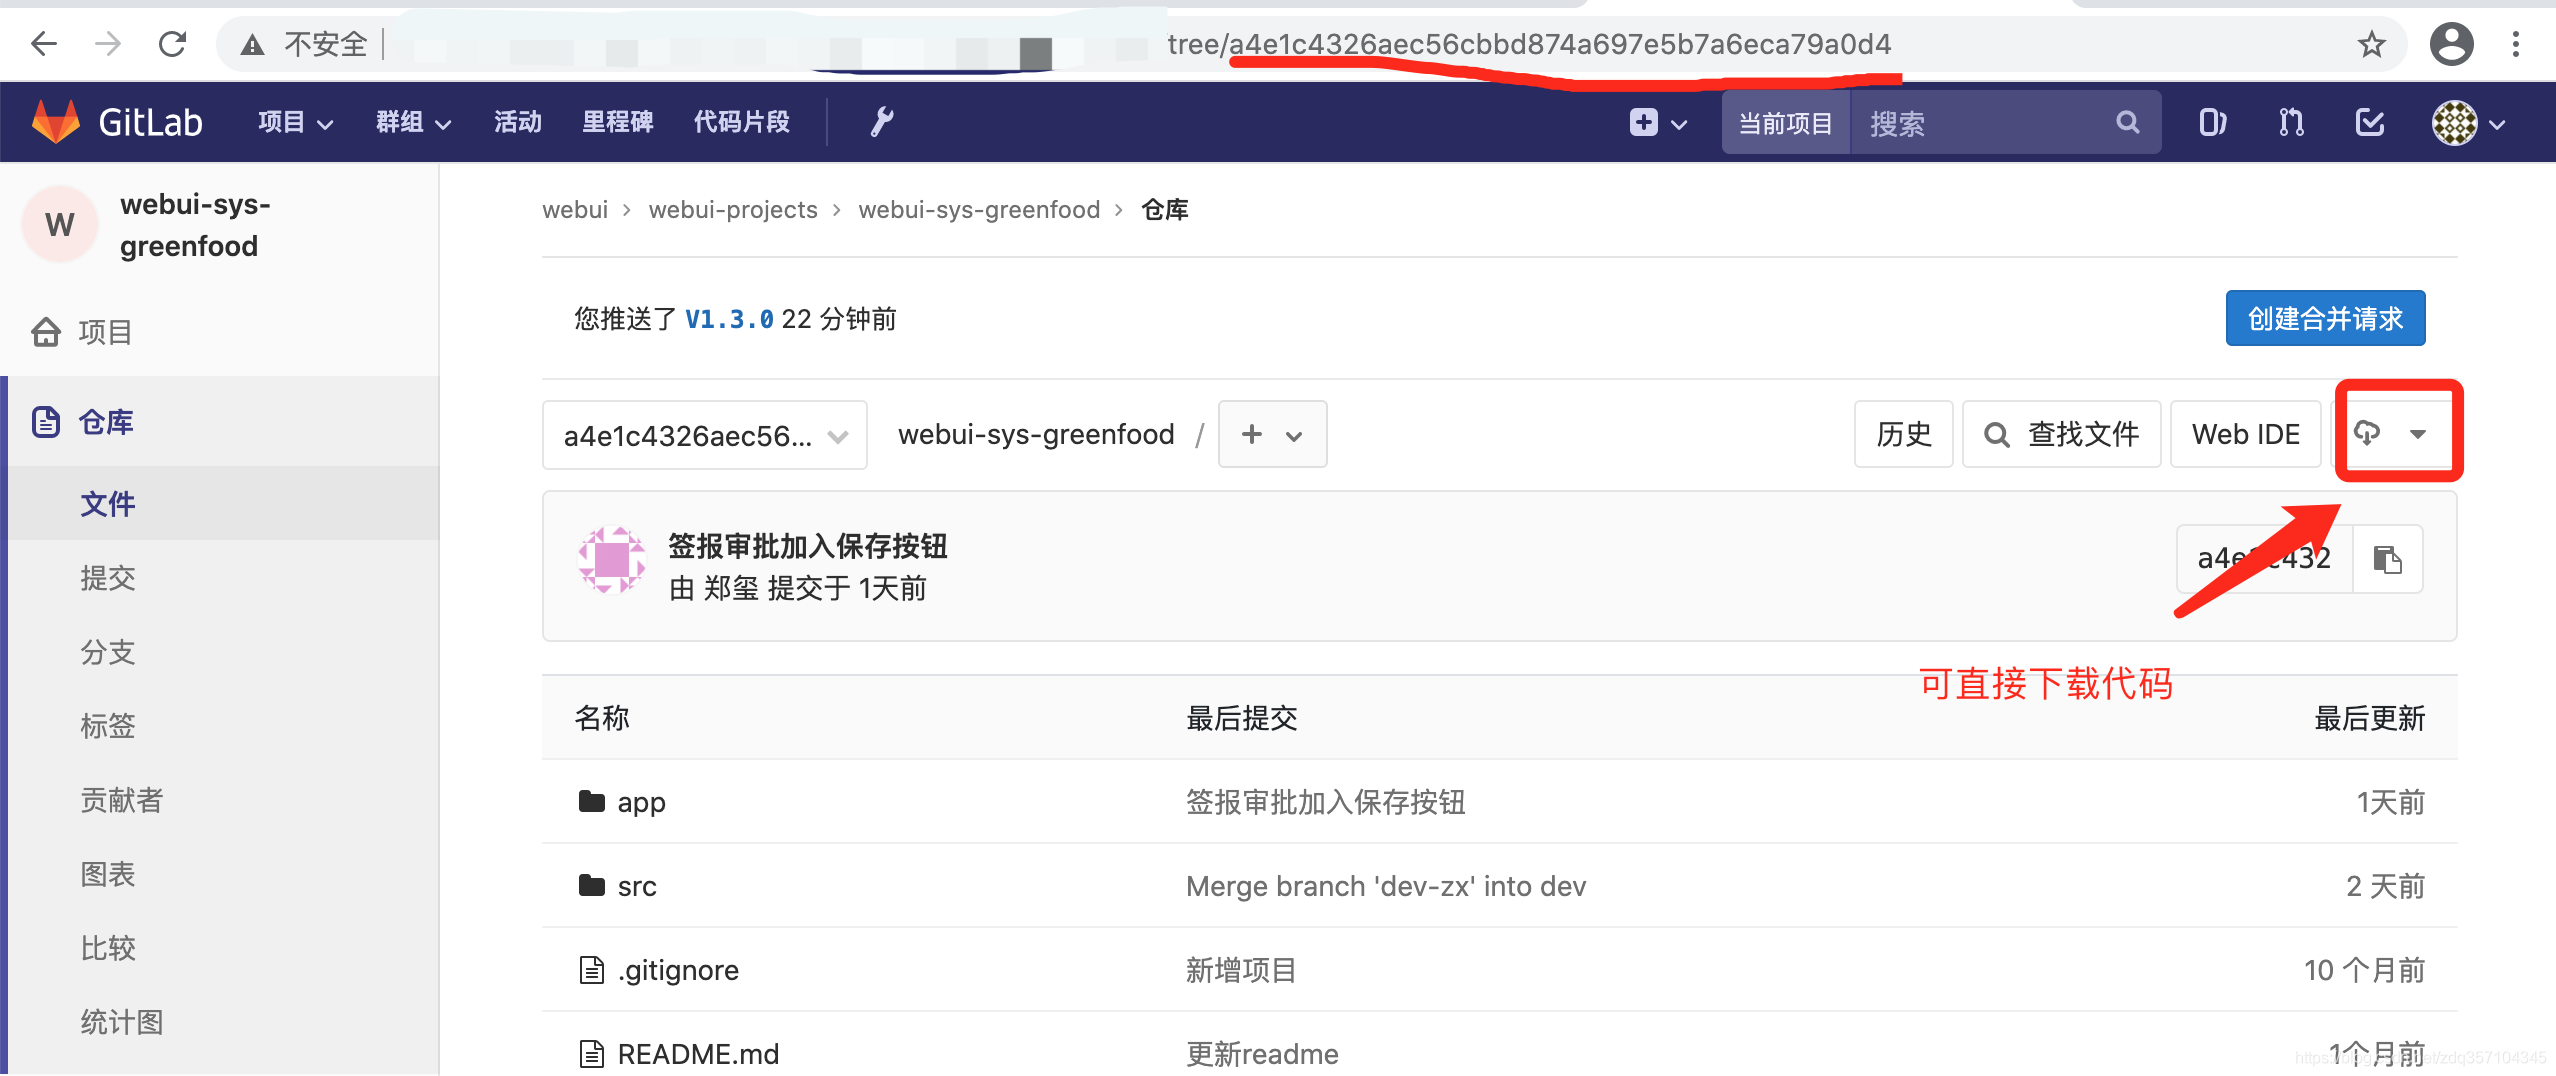Click the 更新readme commit message

pos(1262,1054)
